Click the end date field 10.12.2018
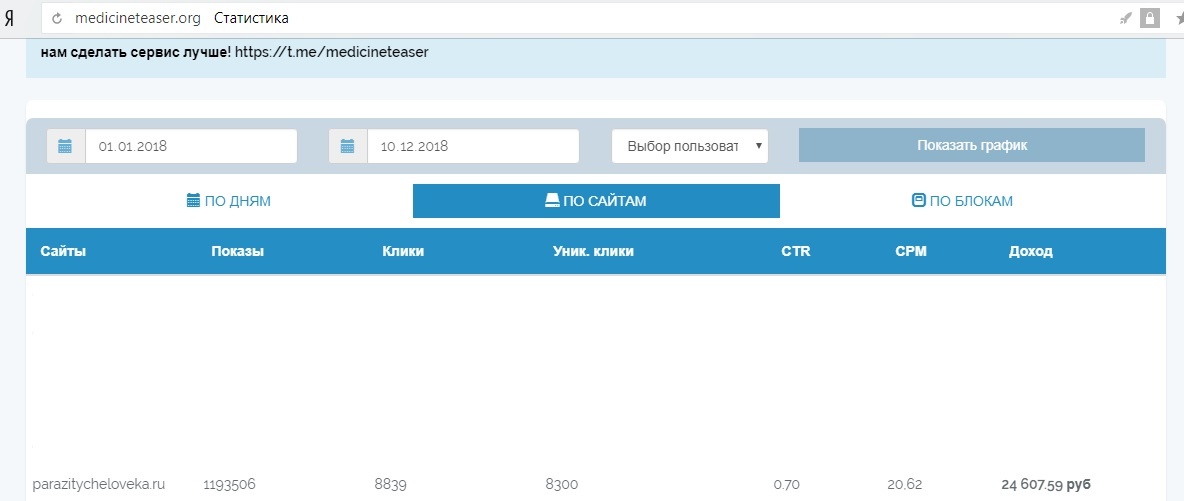 pyautogui.click(x=473, y=146)
